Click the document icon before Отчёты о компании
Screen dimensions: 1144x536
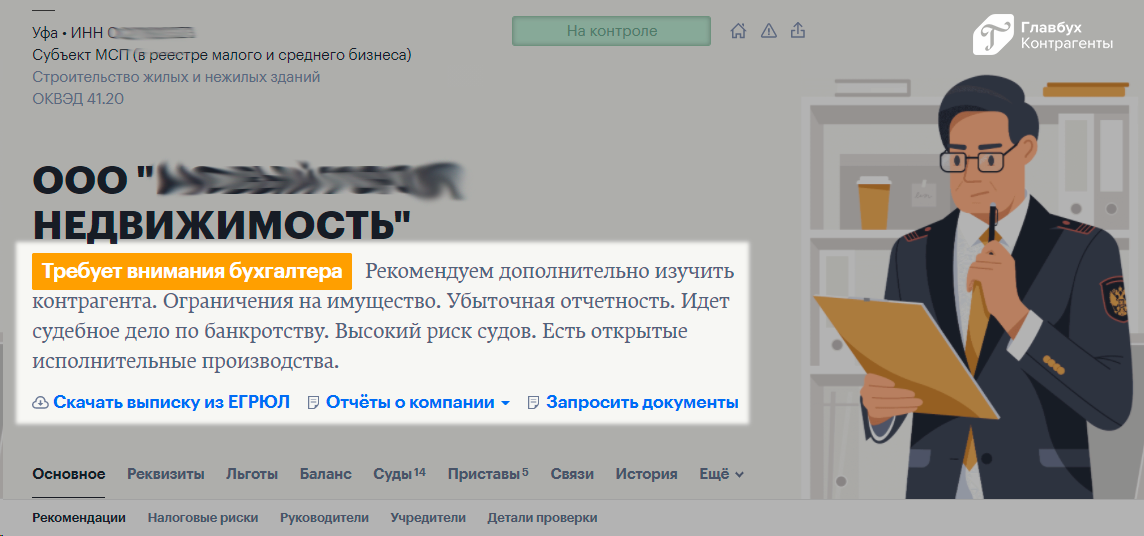[x=313, y=403]
